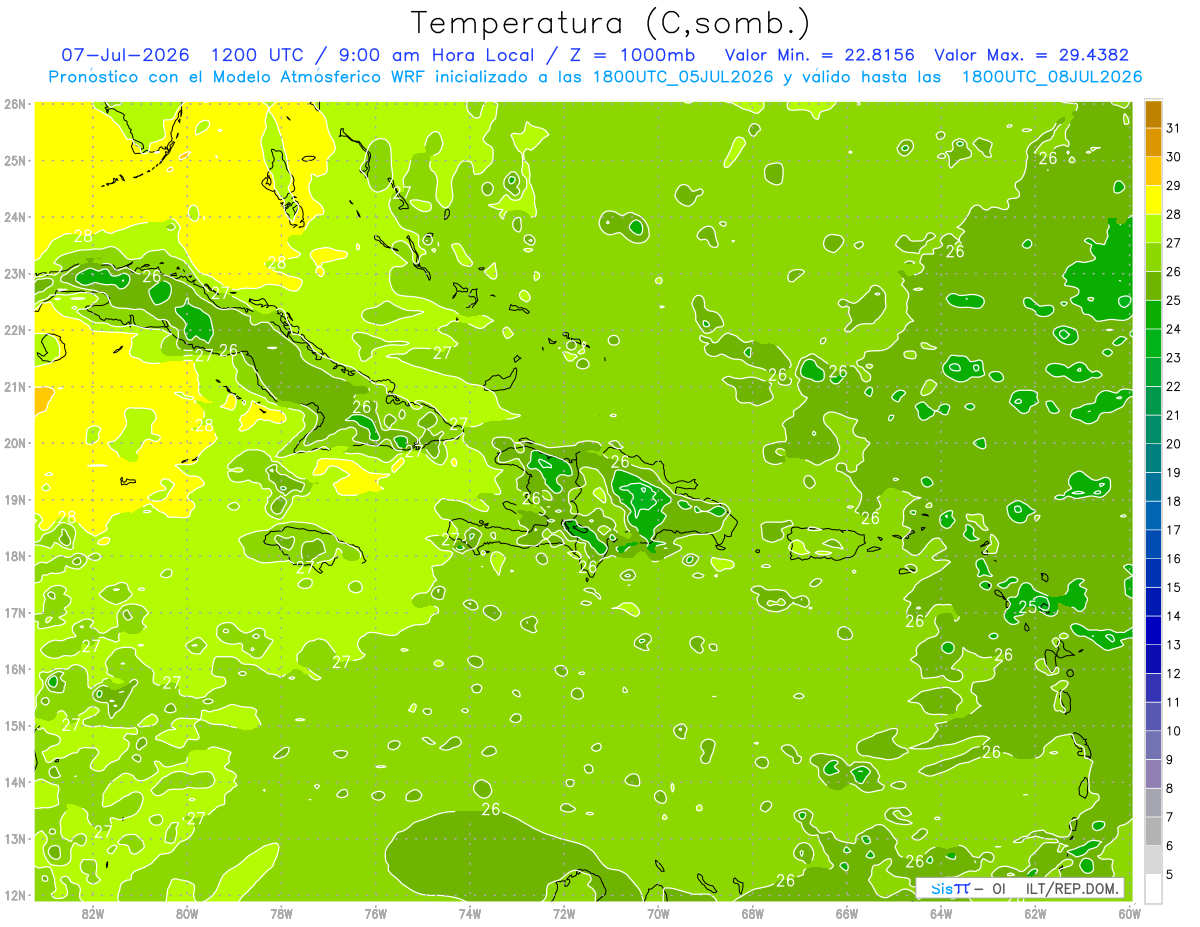Click the "23N" latitude axis label
Screen dimensions: 1200x927
[14, 273]
